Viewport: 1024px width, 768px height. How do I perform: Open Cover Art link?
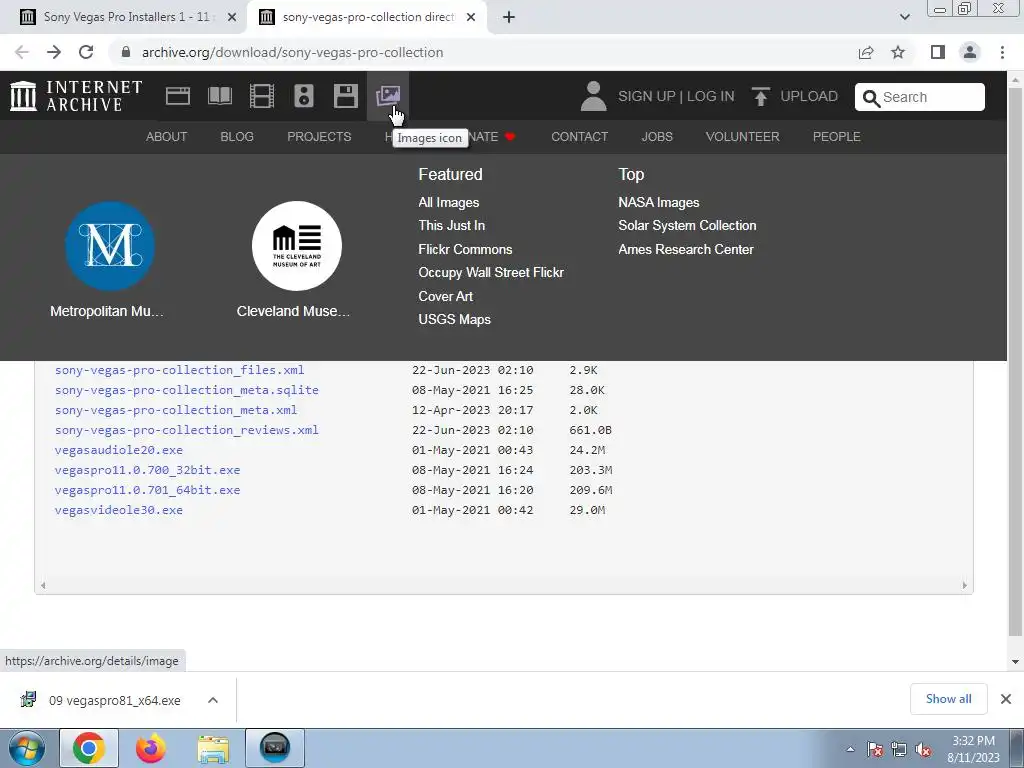coord(445,296)
